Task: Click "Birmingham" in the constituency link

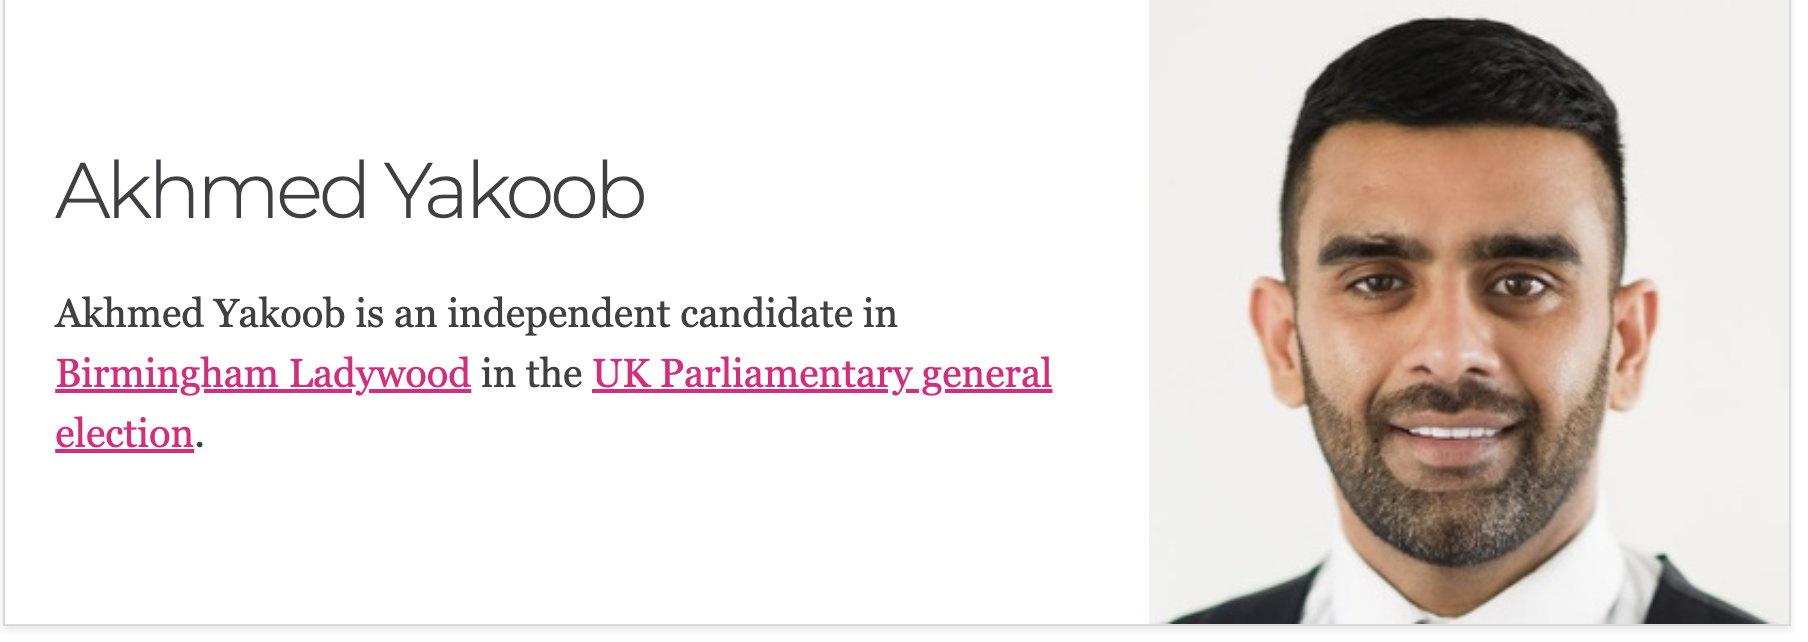Action: [167, 374]
